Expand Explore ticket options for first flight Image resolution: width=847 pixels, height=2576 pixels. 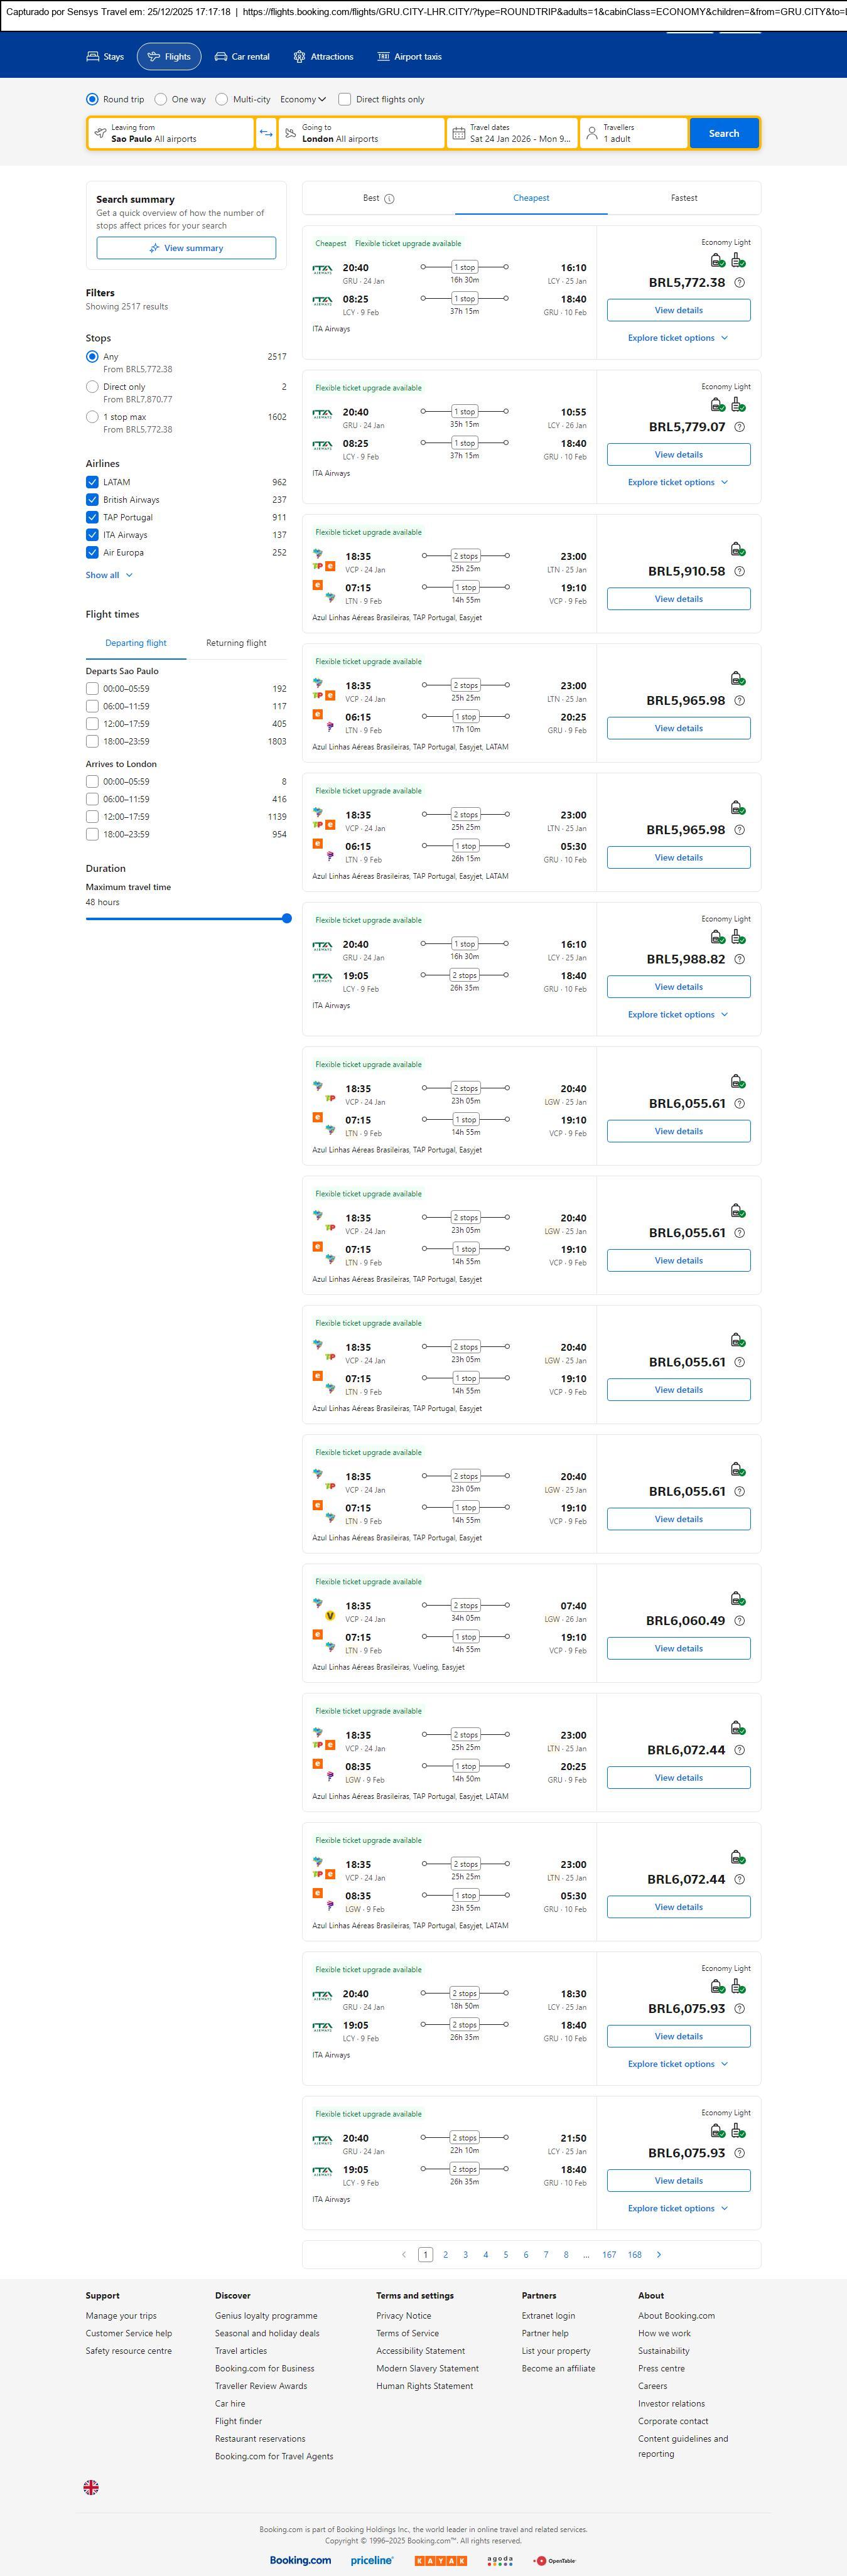(678, 338)
